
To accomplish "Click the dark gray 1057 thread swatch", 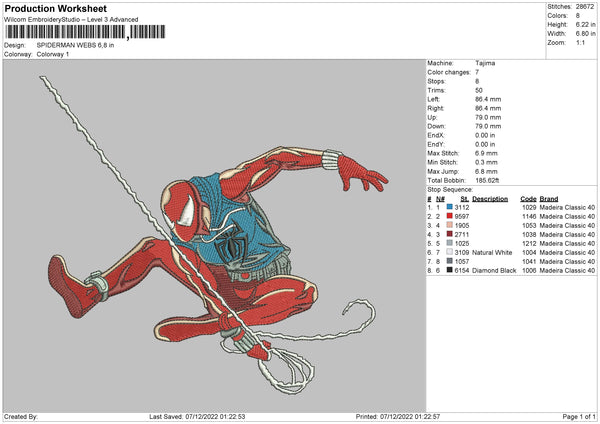I will pyautogui.click(x=450, y=261).
